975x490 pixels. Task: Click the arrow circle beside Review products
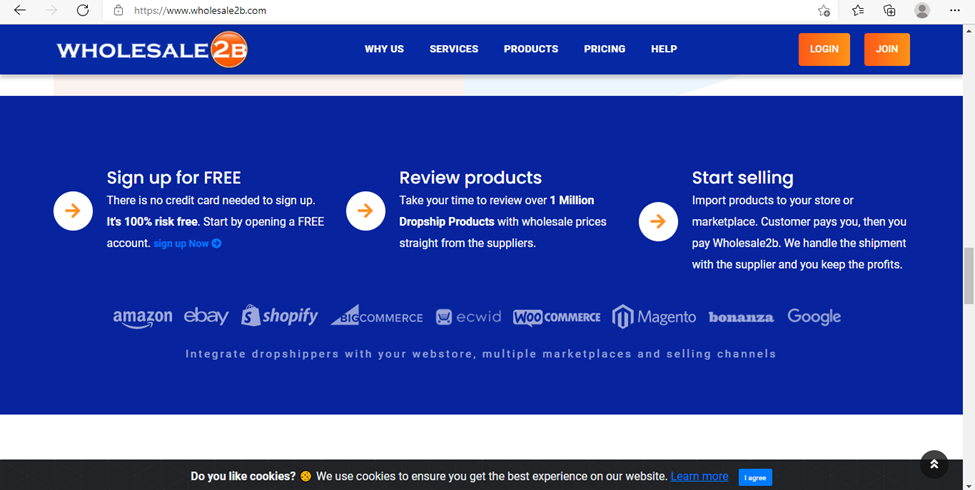pos(366,211)
